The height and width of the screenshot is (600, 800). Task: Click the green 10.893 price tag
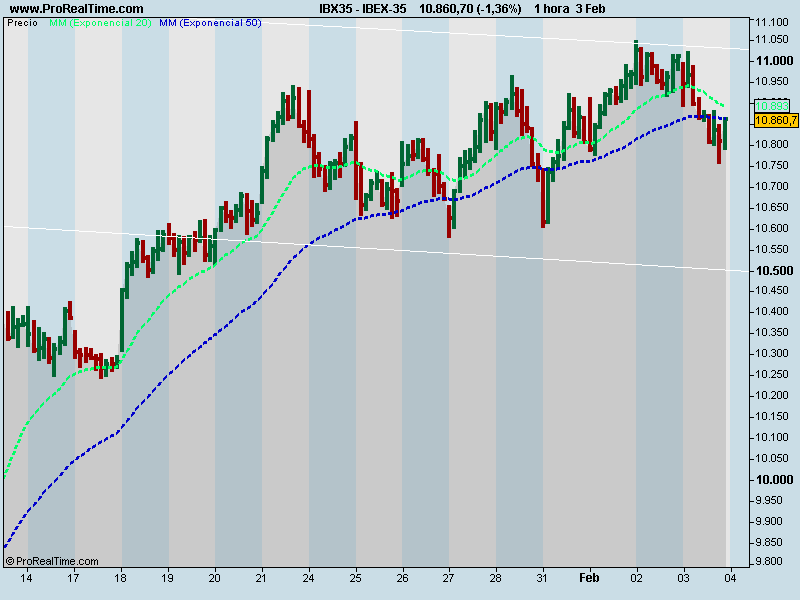click(x=772, y=106)
